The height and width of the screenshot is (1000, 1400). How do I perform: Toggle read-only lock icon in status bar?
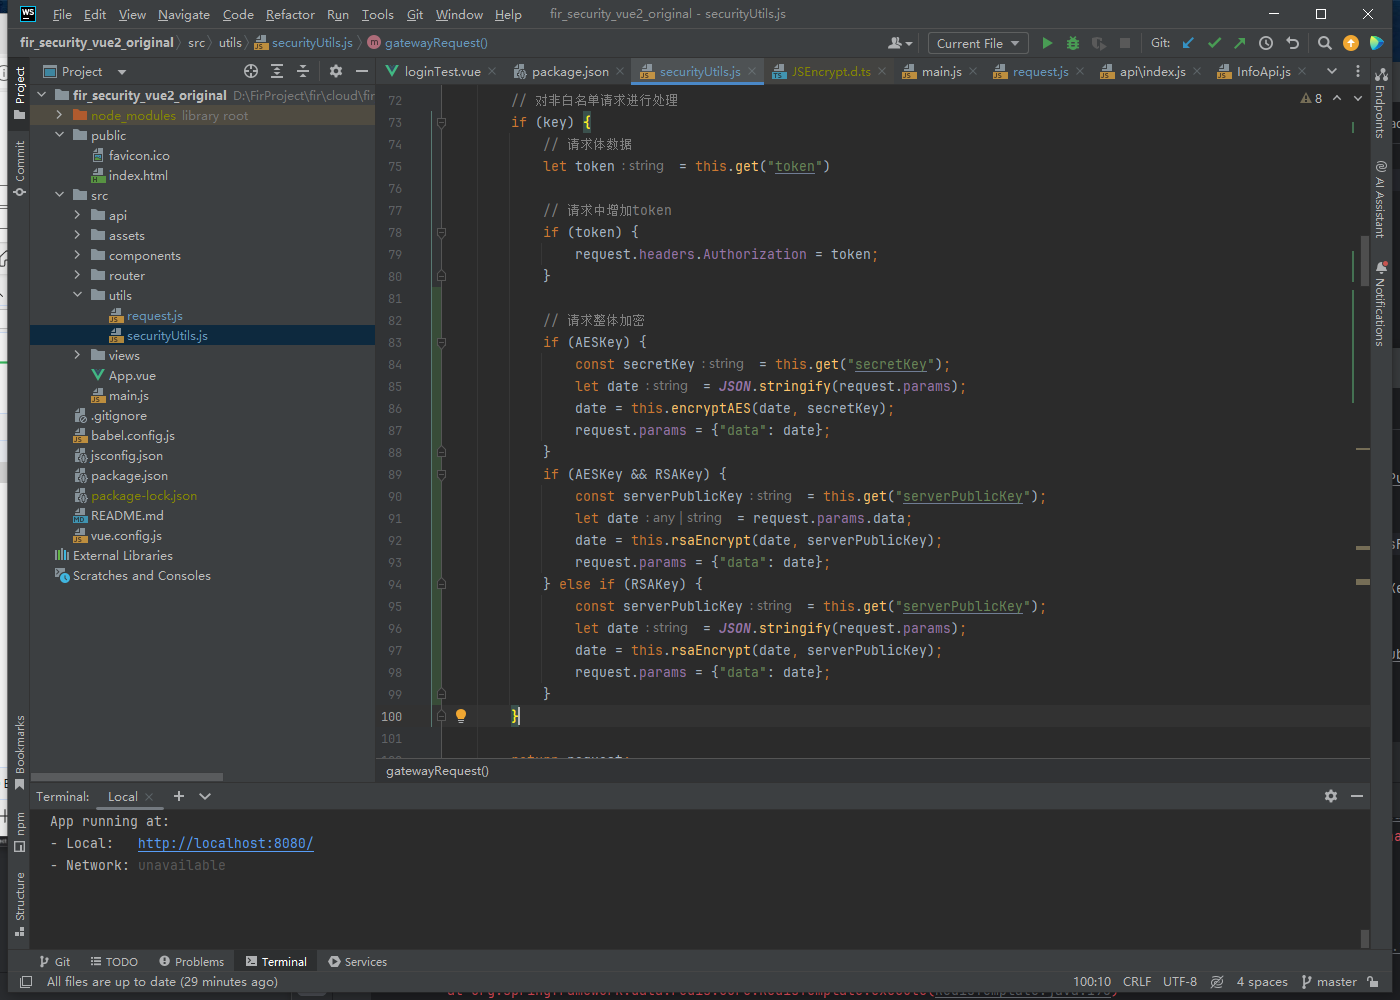[x=1373, y=982]
